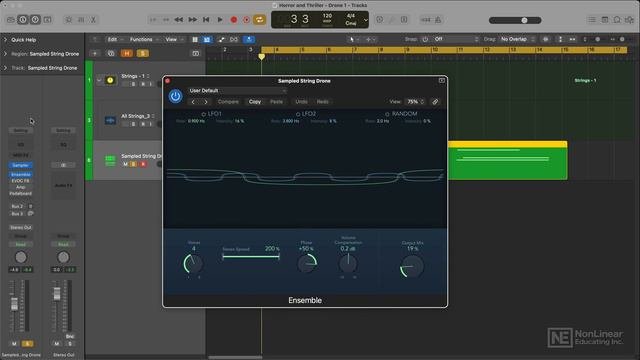Screen dimensions: 640x360
Task: Click the Stereo Out output slot
Action: pos(20,227)
